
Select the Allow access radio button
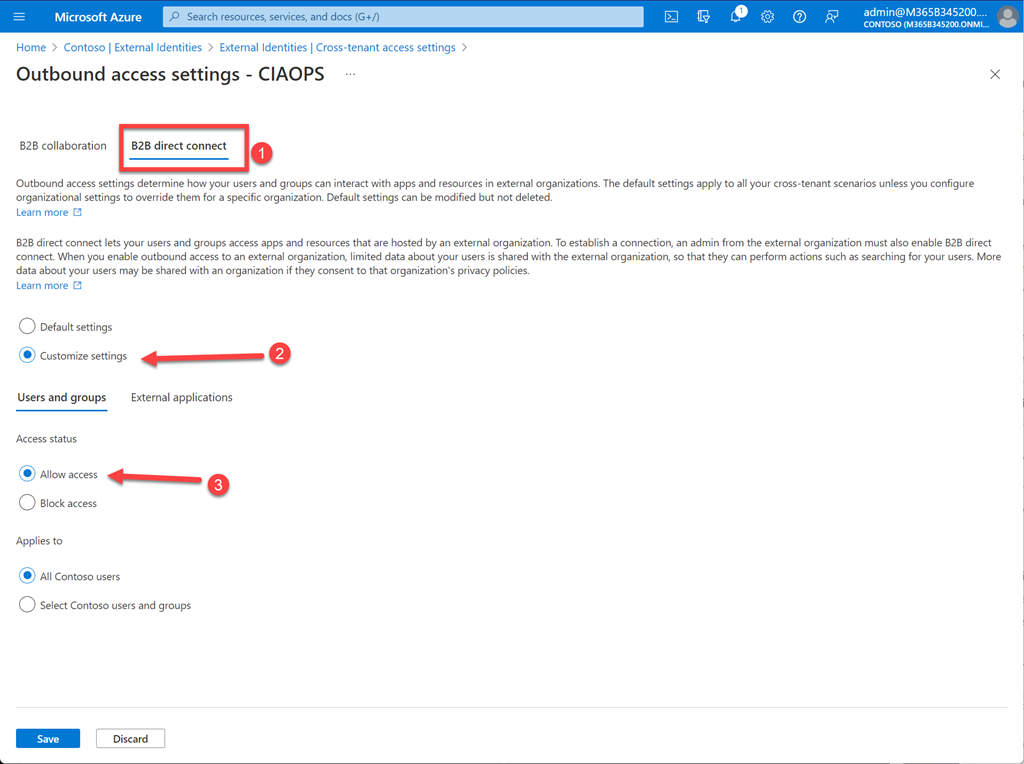(x=27, y=474)
